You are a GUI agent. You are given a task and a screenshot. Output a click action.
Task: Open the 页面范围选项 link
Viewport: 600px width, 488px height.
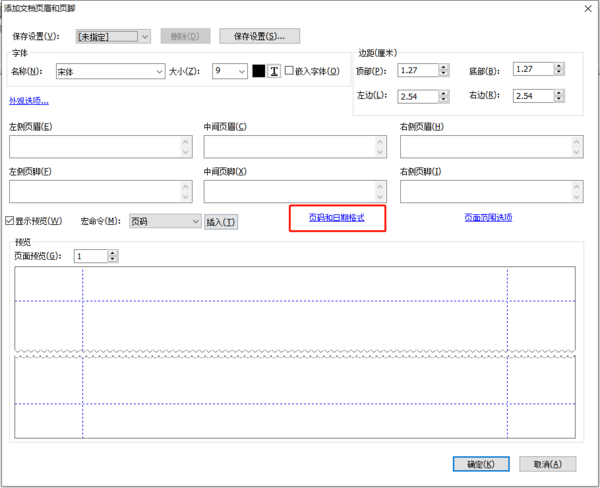pyautogui.click(x=488, y=217)
